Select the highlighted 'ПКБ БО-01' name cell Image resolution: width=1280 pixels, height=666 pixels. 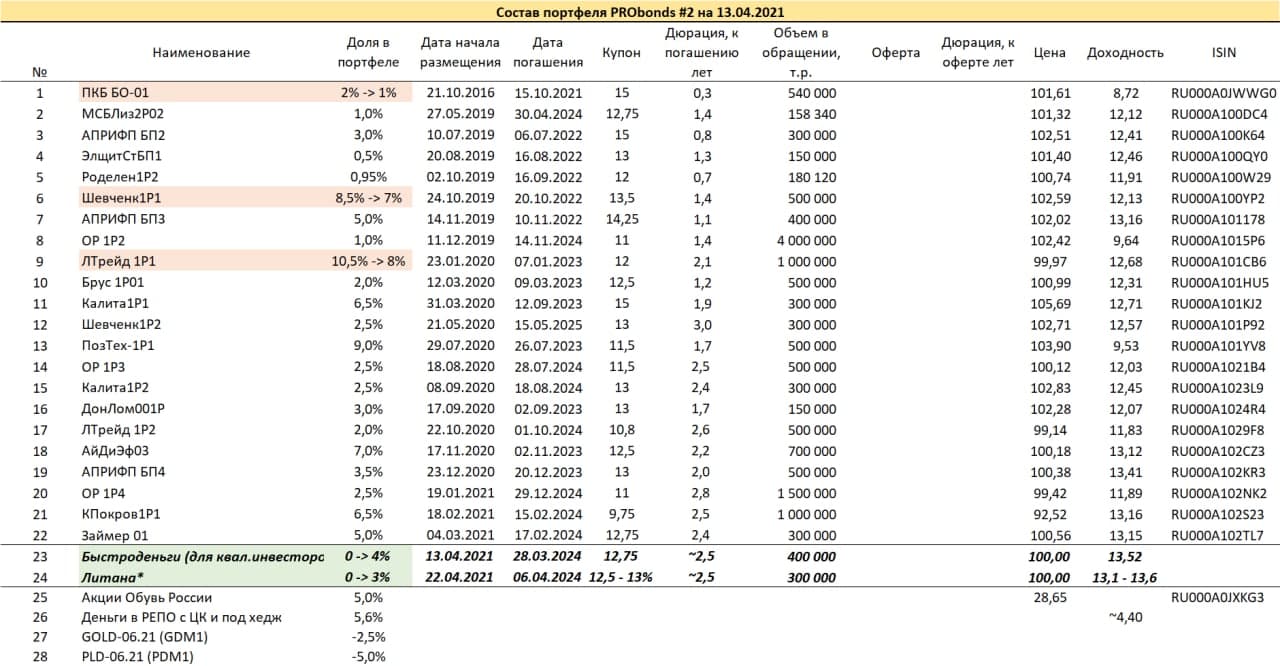(200, 93)
